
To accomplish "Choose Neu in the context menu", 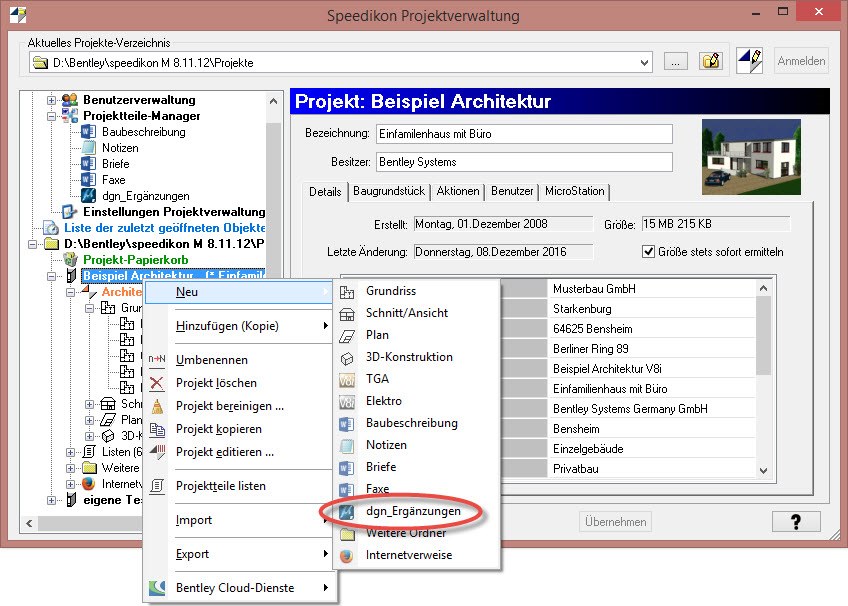I will tap(240, 292).
